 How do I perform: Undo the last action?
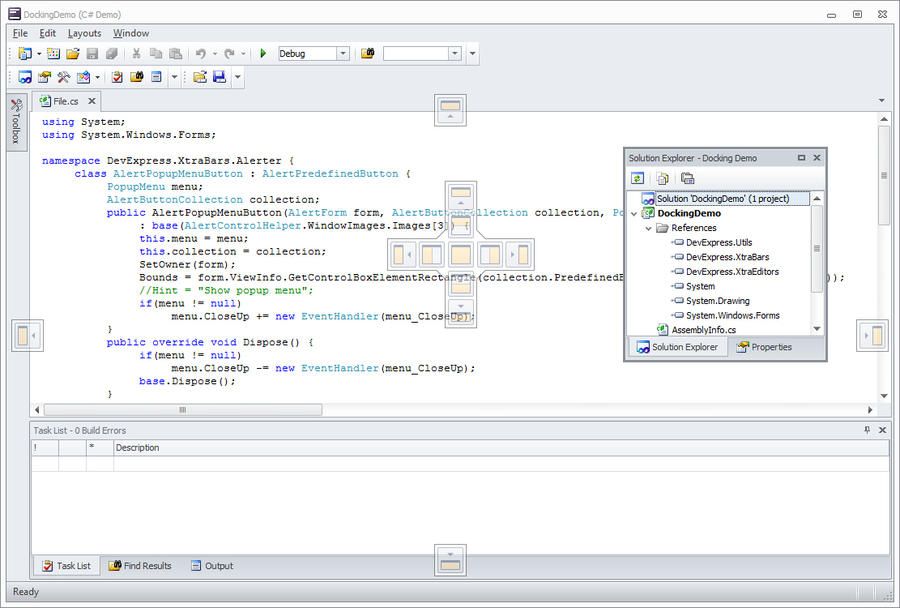click(200, 53)
